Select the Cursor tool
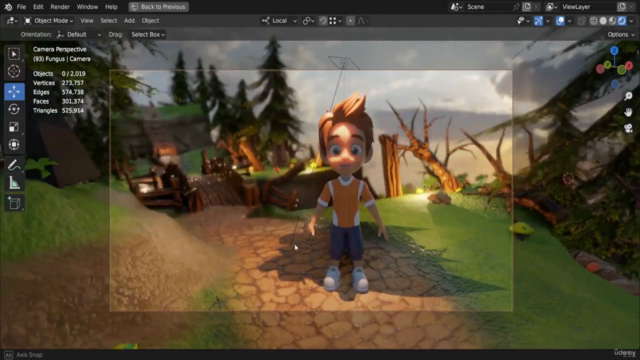This screenshot has height=360, width=640. (x=14, y=71)
